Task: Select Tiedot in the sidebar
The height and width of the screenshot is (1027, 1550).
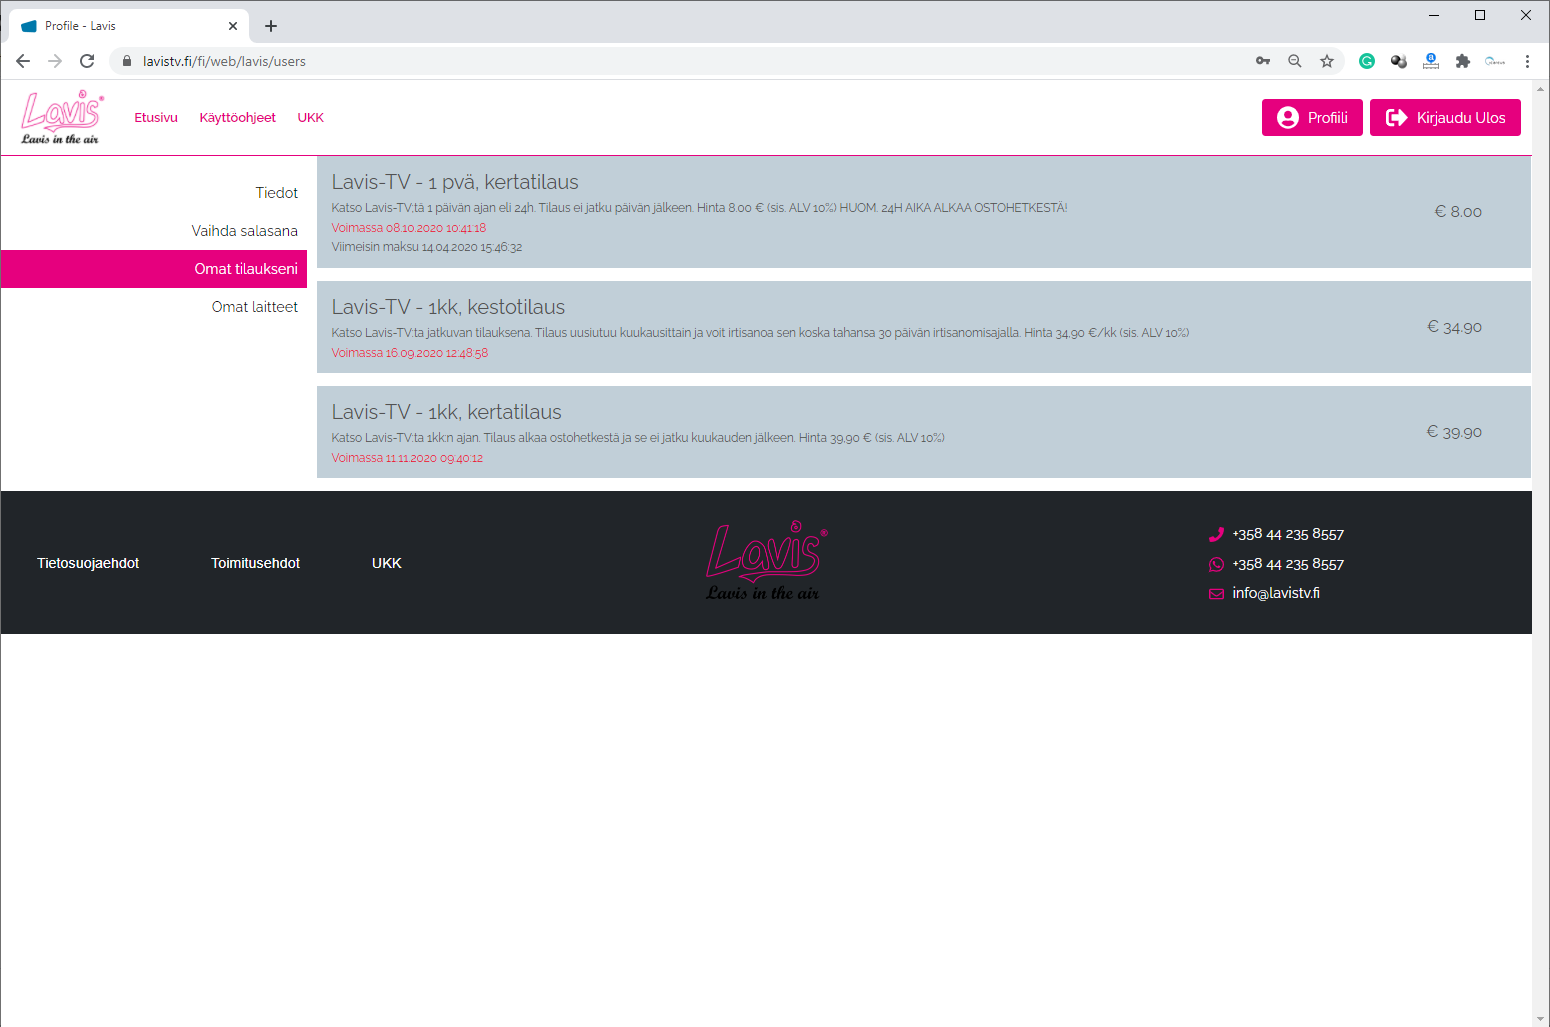Action: click(154, 193)
